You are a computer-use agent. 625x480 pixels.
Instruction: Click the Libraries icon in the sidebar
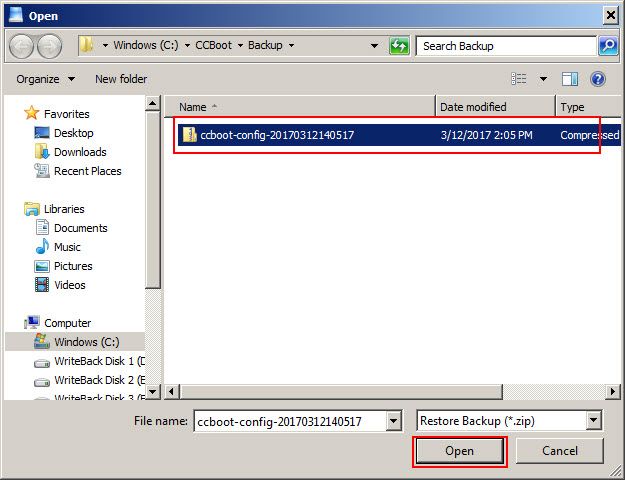31,209
